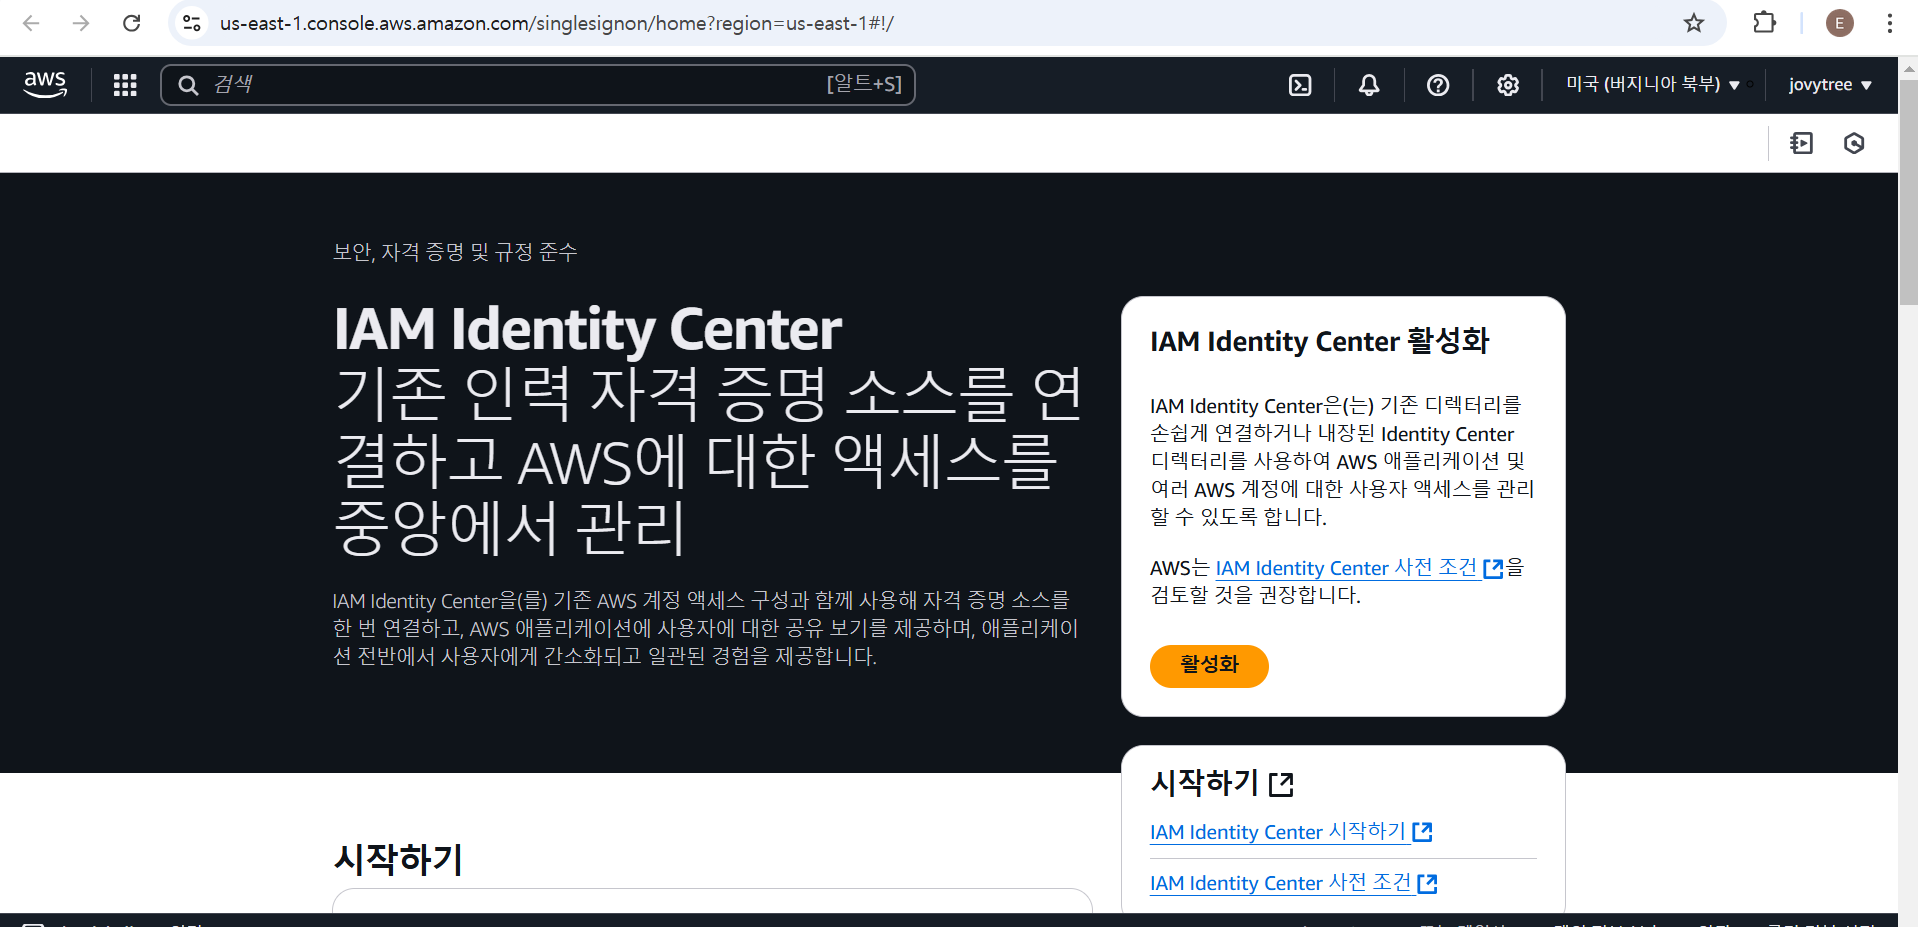Click the IAM Identity Center 활성화 heading
This screenshot has height=927, width=1918.
tap(1320, 341)
